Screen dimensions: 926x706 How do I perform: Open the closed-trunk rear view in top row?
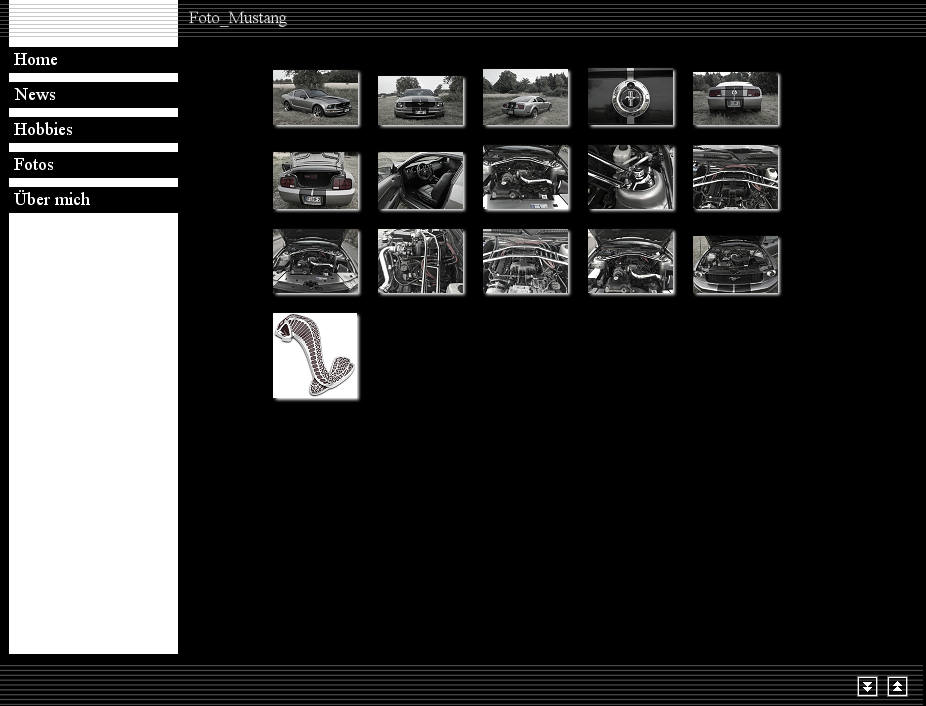point(735,98)
